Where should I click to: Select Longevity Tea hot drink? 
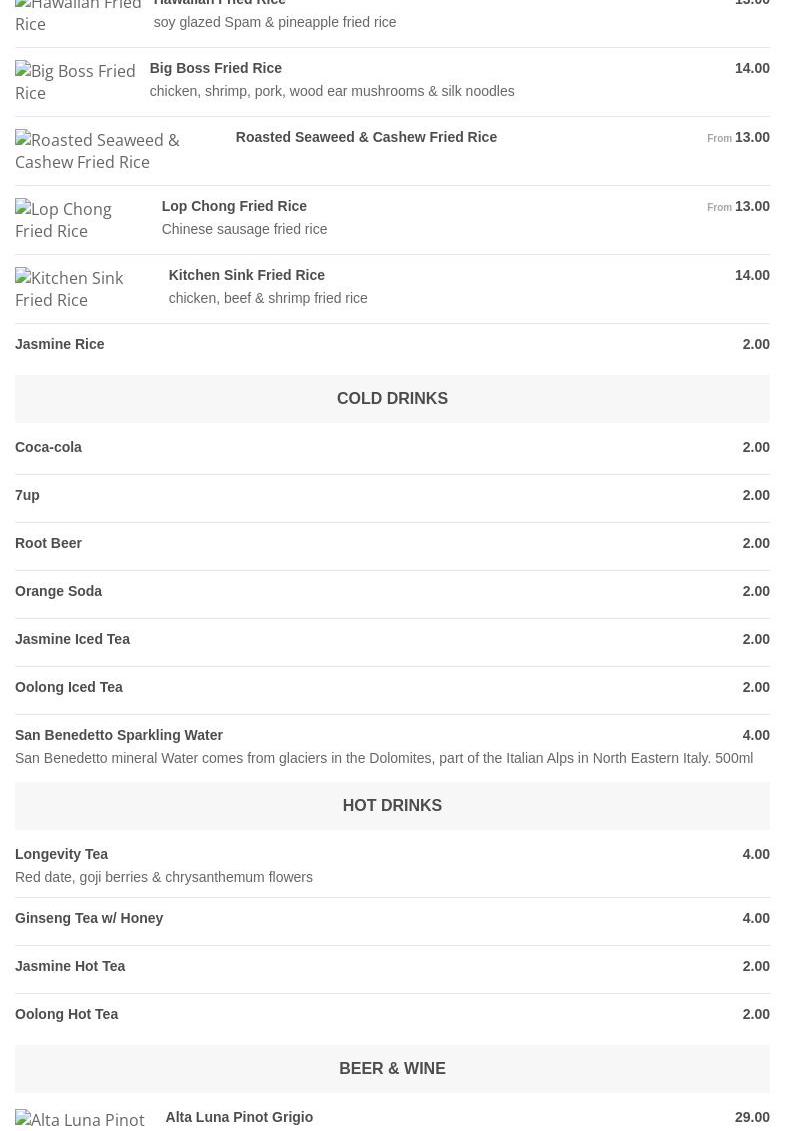pos(61,854)
